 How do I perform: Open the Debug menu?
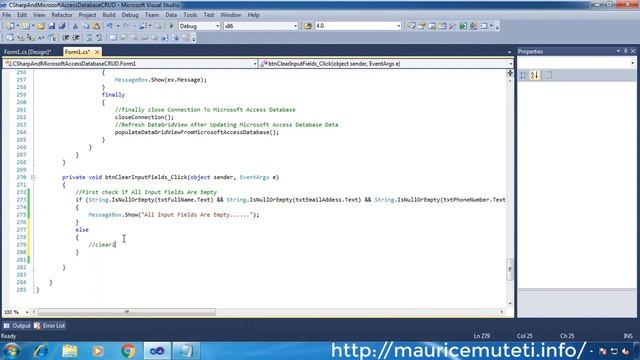point(130,15)
